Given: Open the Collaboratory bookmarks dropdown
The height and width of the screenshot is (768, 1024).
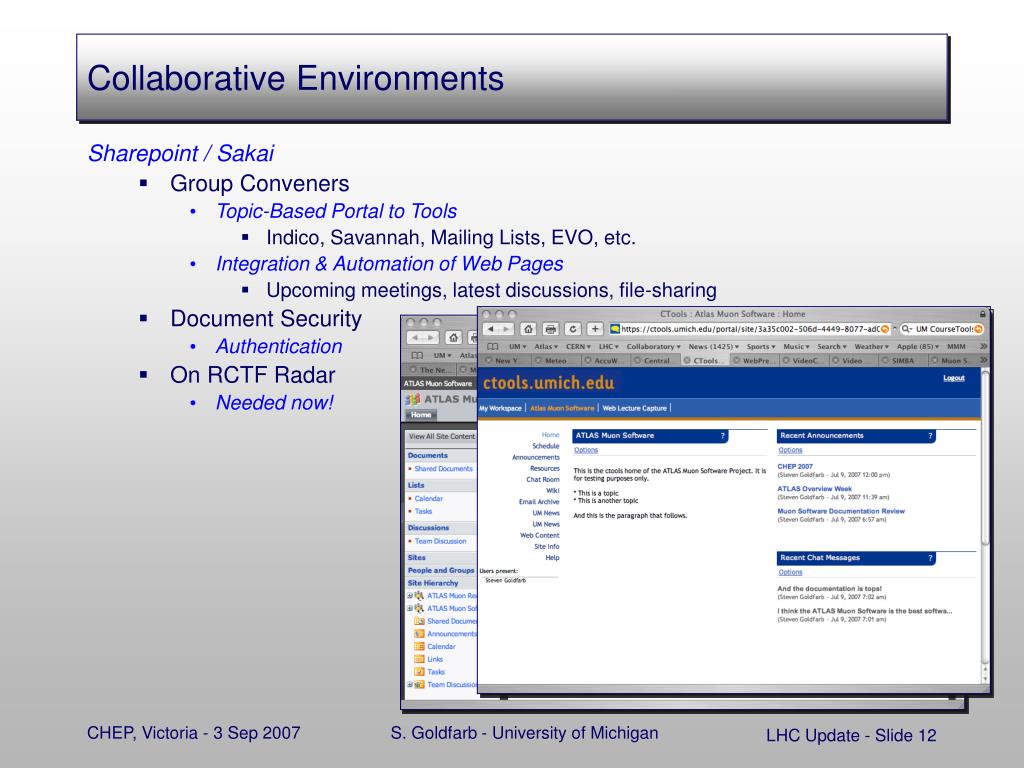Looking at the screenshot, I should pyautogui.click(x=654, y=347).
